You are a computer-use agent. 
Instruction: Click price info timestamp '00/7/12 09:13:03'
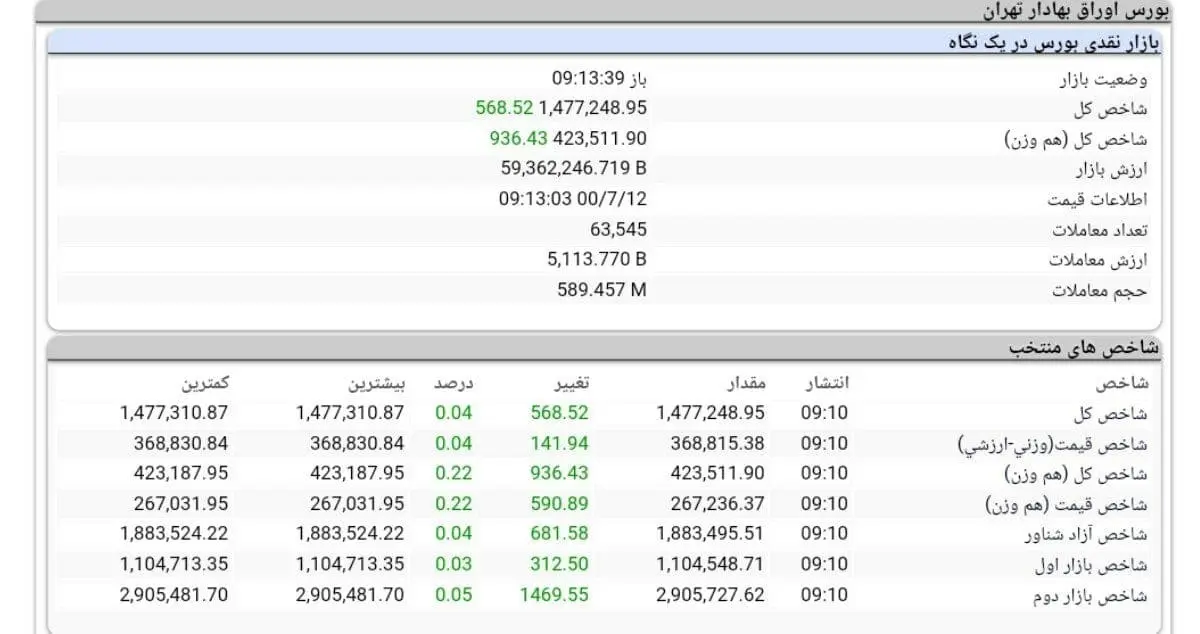[573, 198]
